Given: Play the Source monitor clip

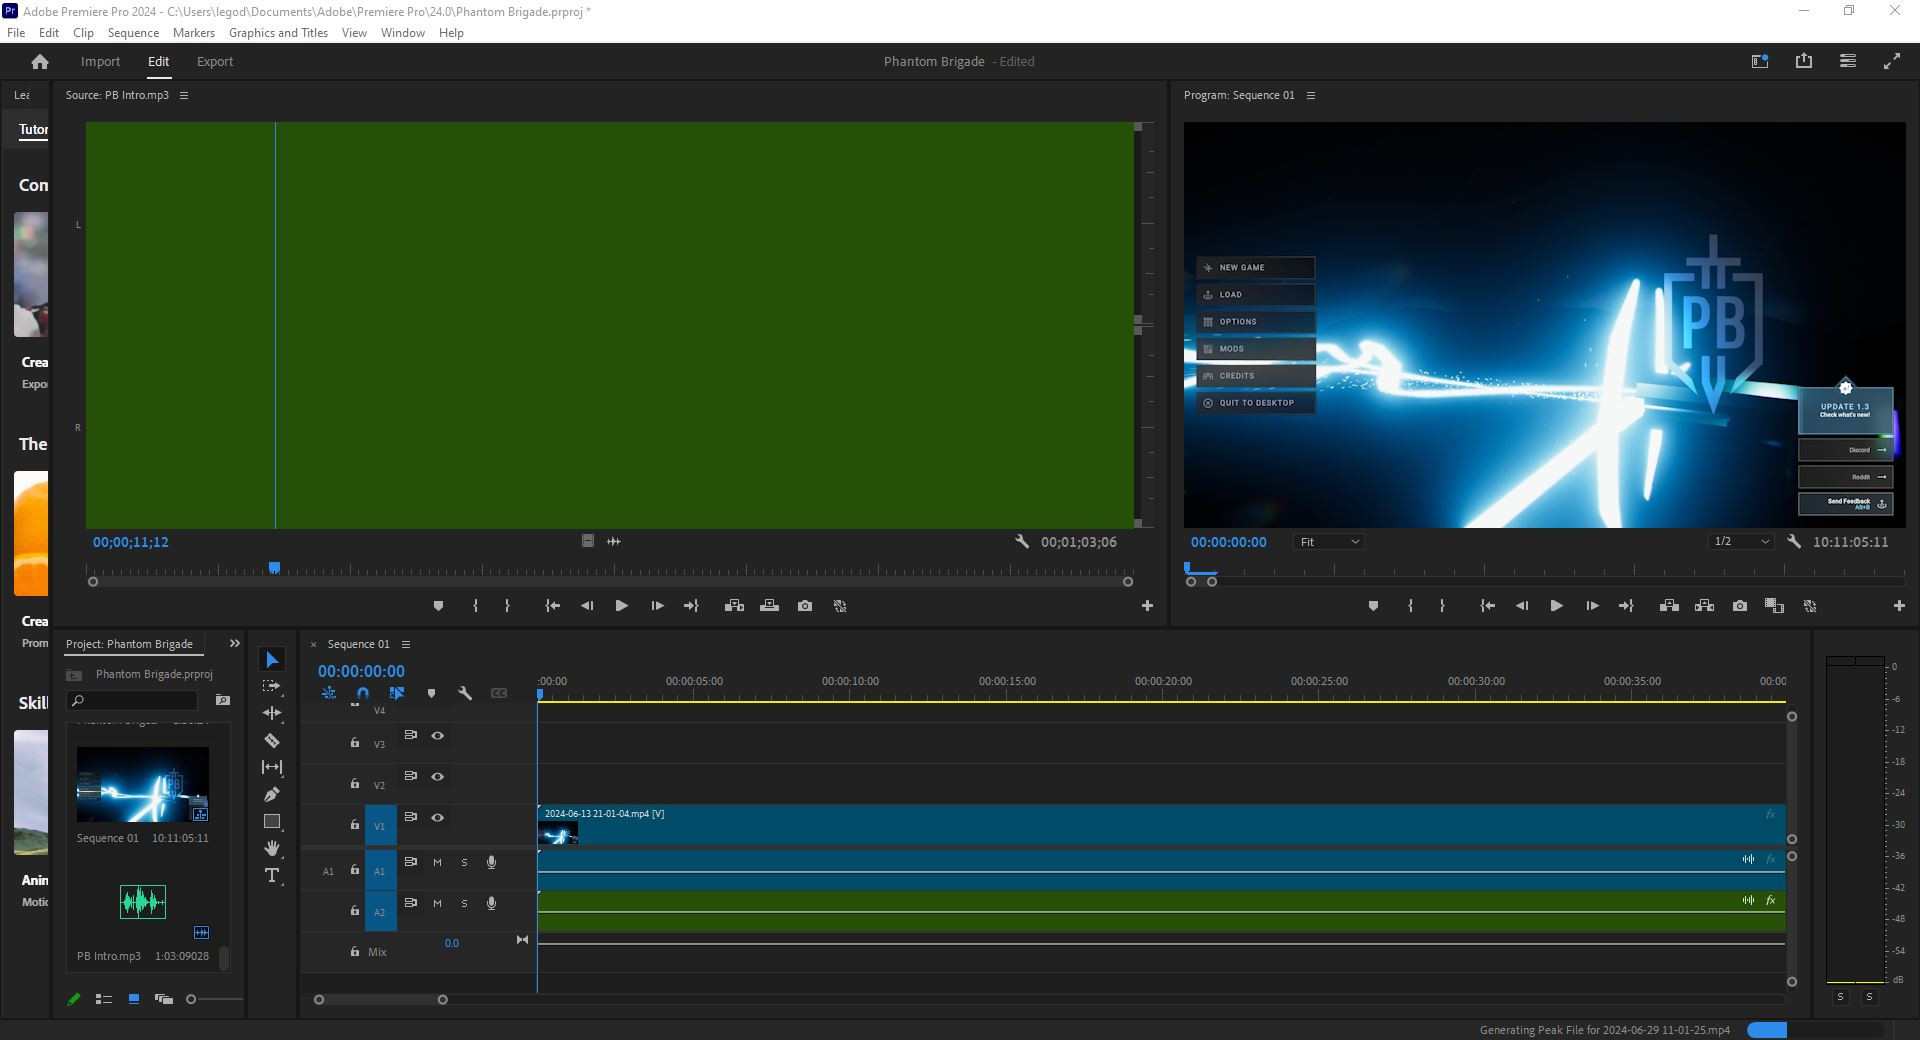Looking at the screenshot, I should coord(621,606).
